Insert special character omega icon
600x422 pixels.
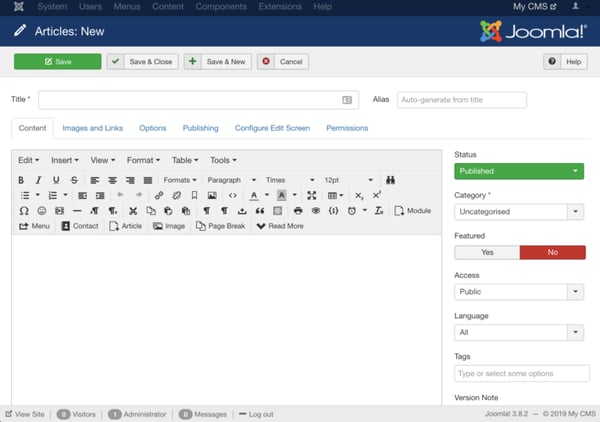point(24,211)
